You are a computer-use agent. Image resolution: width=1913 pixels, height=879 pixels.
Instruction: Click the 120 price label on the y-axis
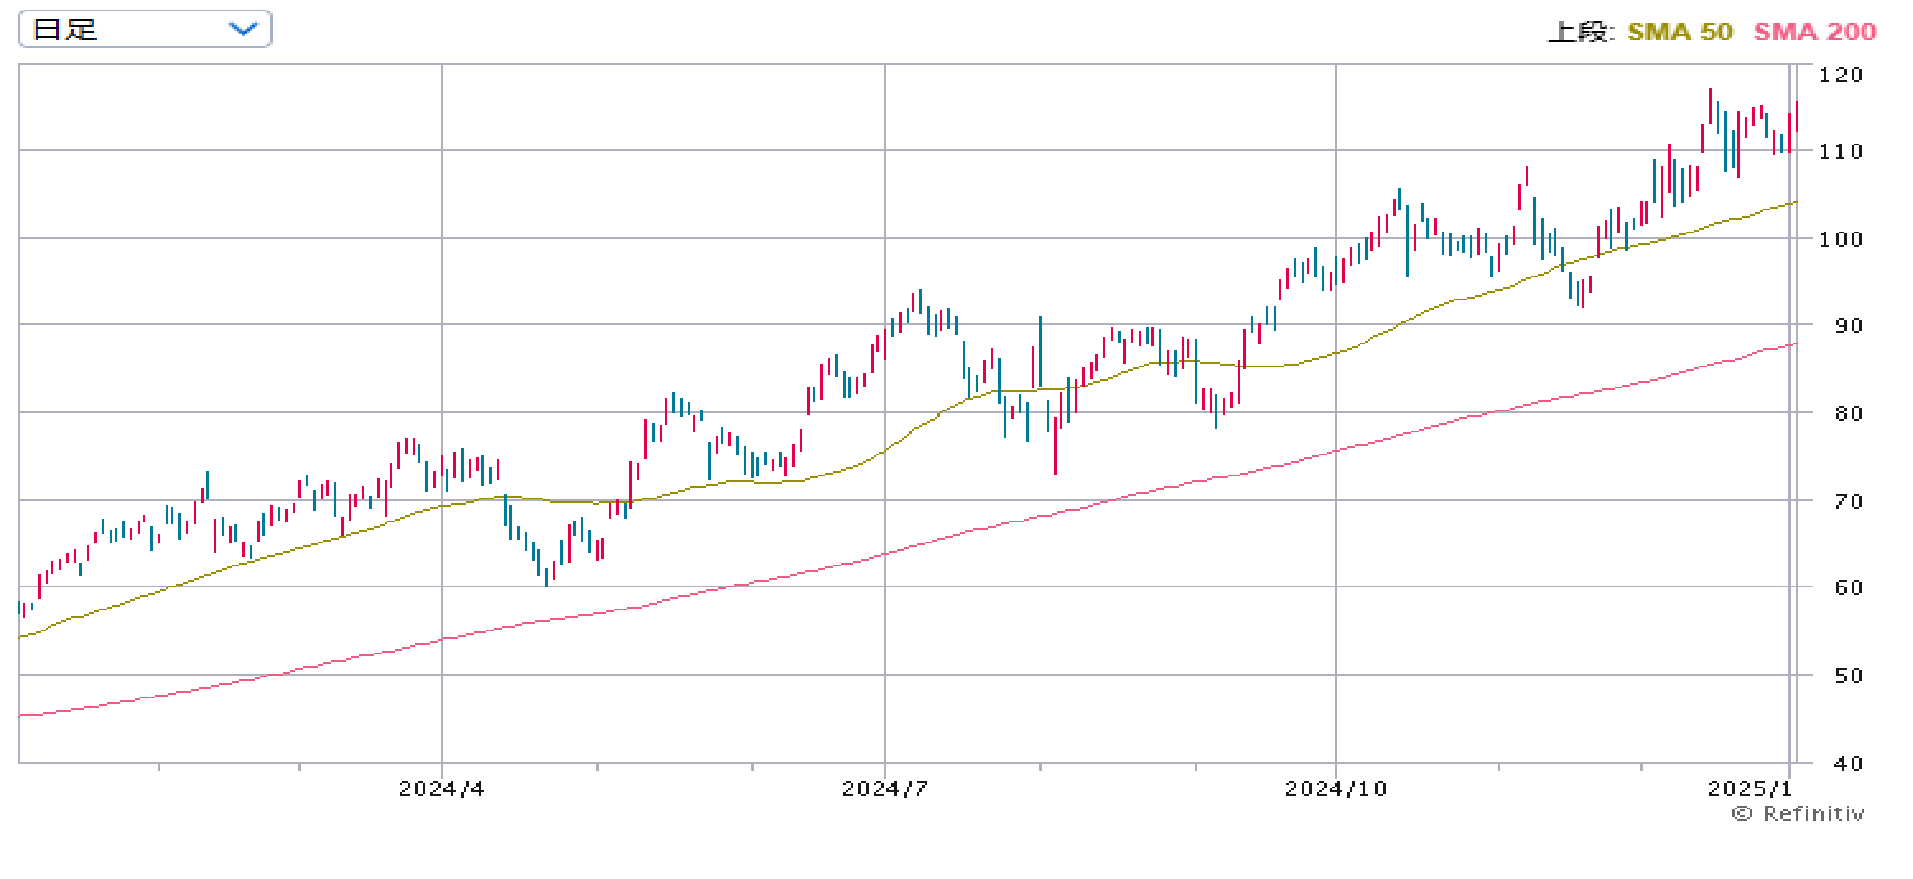pyautogui.click(x=1840, y=75)
